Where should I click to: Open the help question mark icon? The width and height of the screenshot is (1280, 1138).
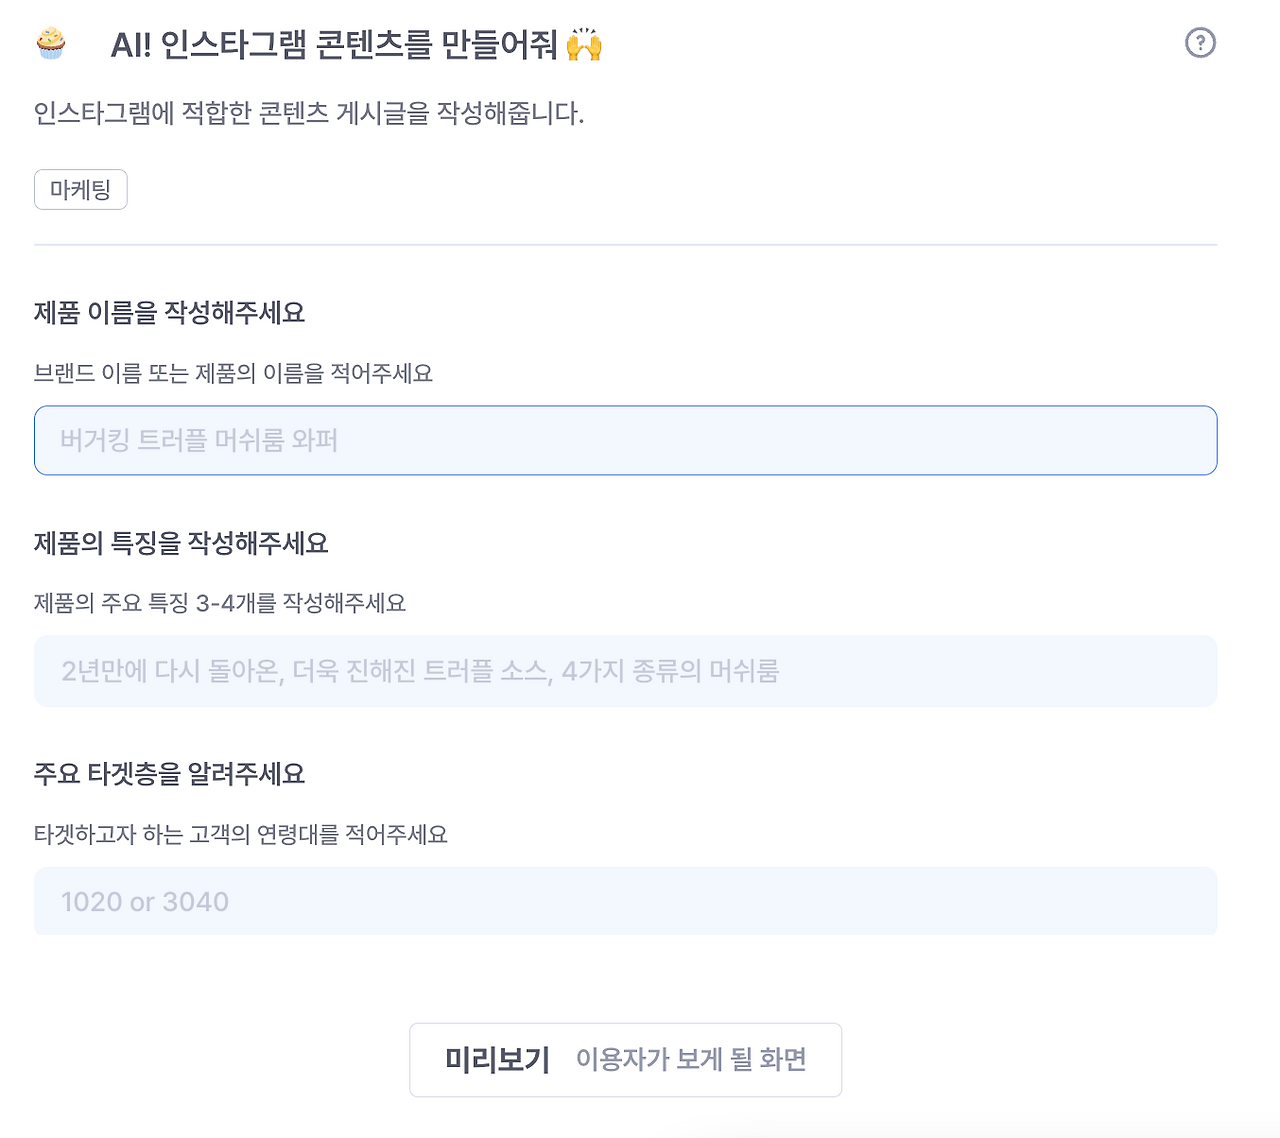1200,43
